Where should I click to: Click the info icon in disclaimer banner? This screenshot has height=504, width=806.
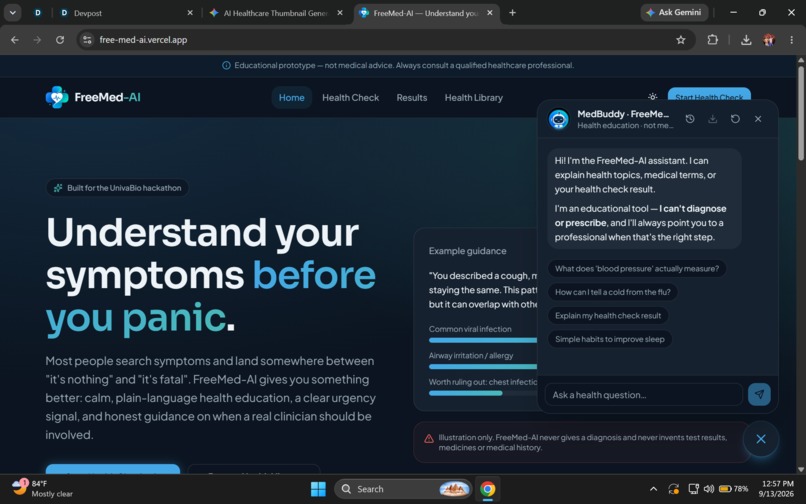(226, 65)
